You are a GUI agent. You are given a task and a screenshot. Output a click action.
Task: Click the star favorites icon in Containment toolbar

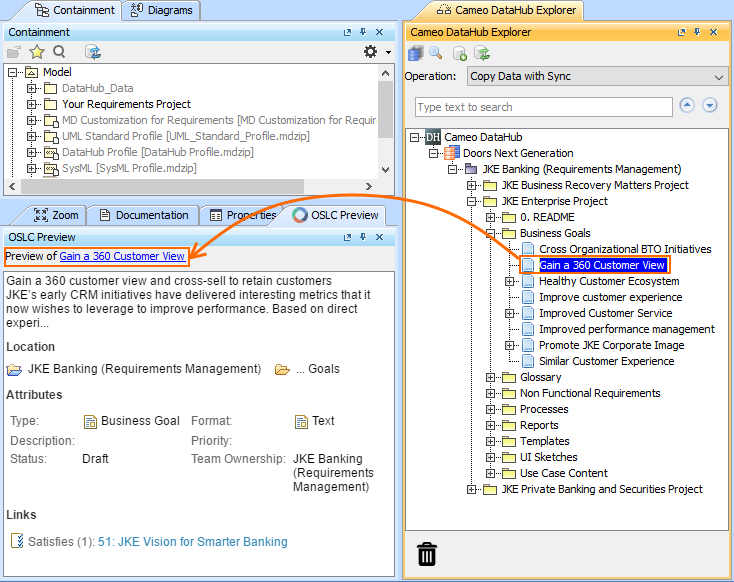(37, 52)
